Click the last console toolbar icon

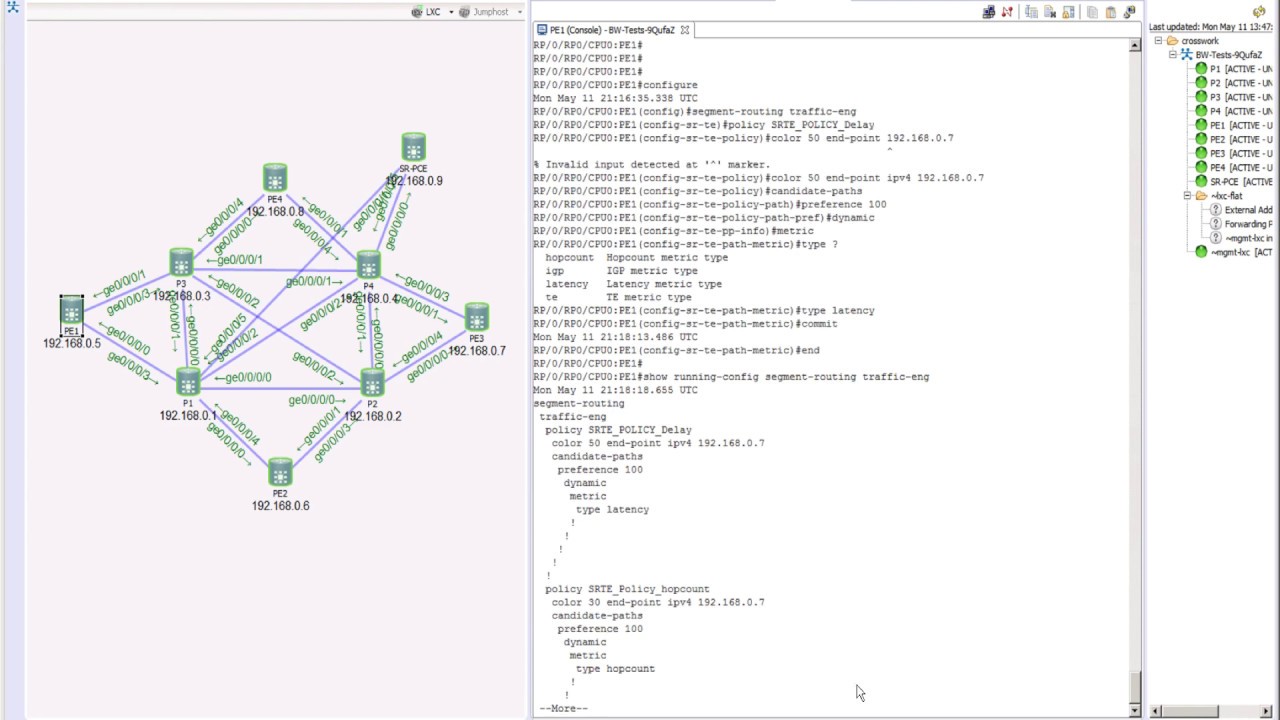(x=1129, y=12)
